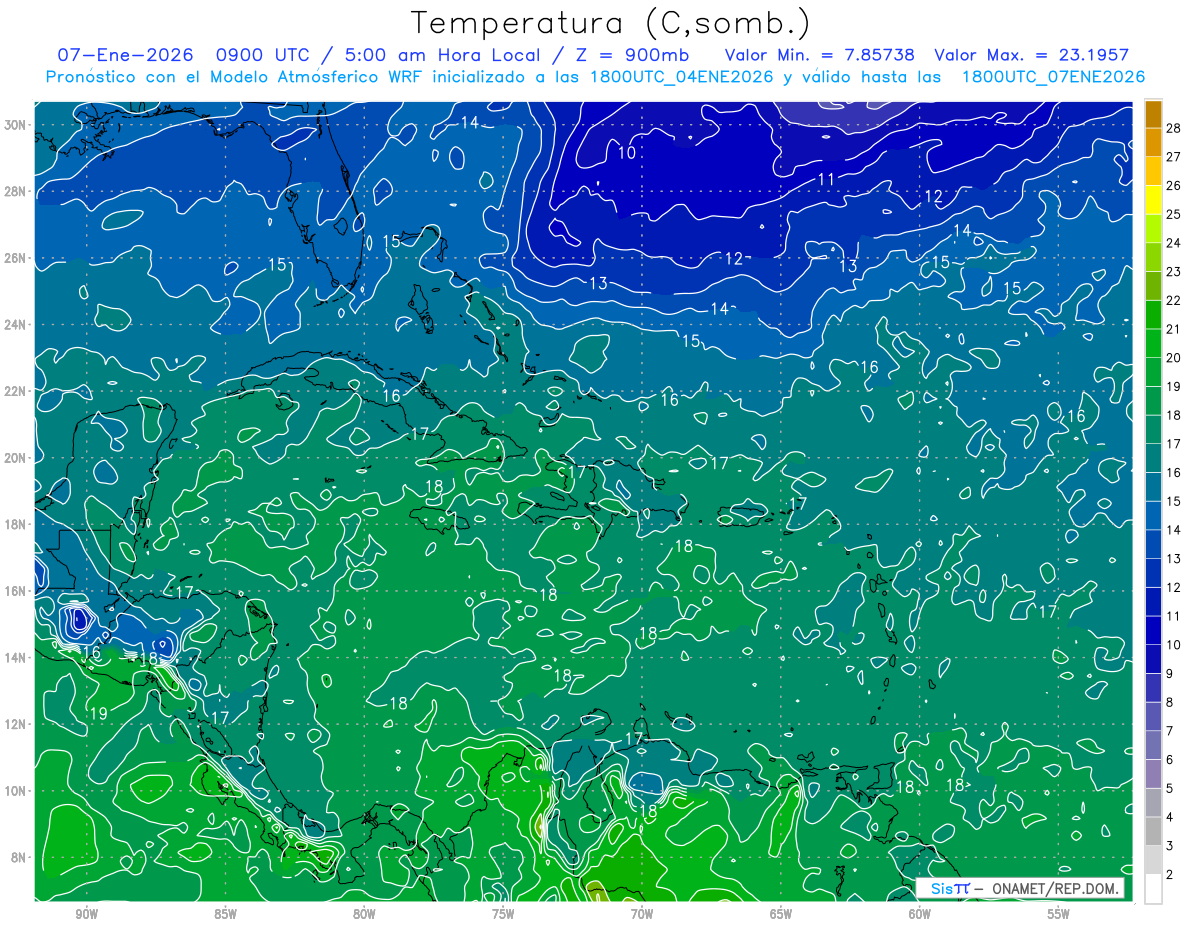Click the "22N" latitude axis label

pos(15,390)
